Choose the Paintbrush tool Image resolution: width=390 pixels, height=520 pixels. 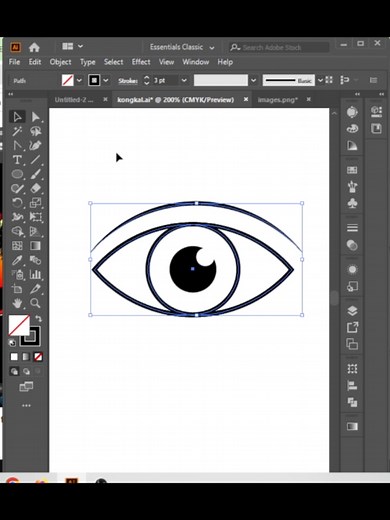pos(35,174)
